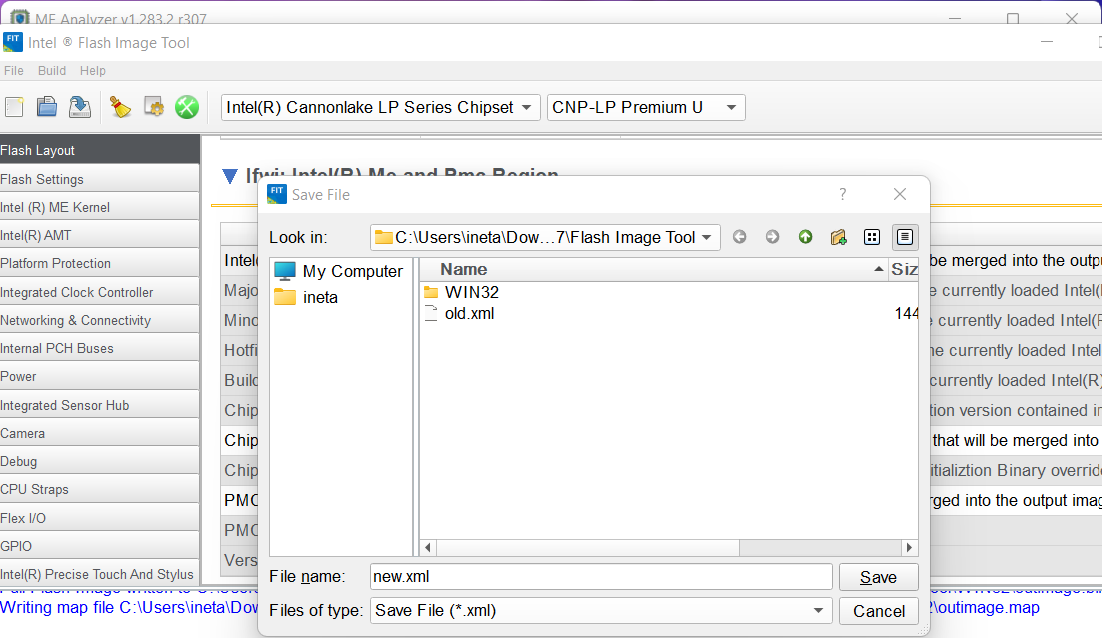Select Flex I/O section
Image resolution: width=1102 pixels, height=638 pixels.
pyautogui.click(x=100, y=518)
